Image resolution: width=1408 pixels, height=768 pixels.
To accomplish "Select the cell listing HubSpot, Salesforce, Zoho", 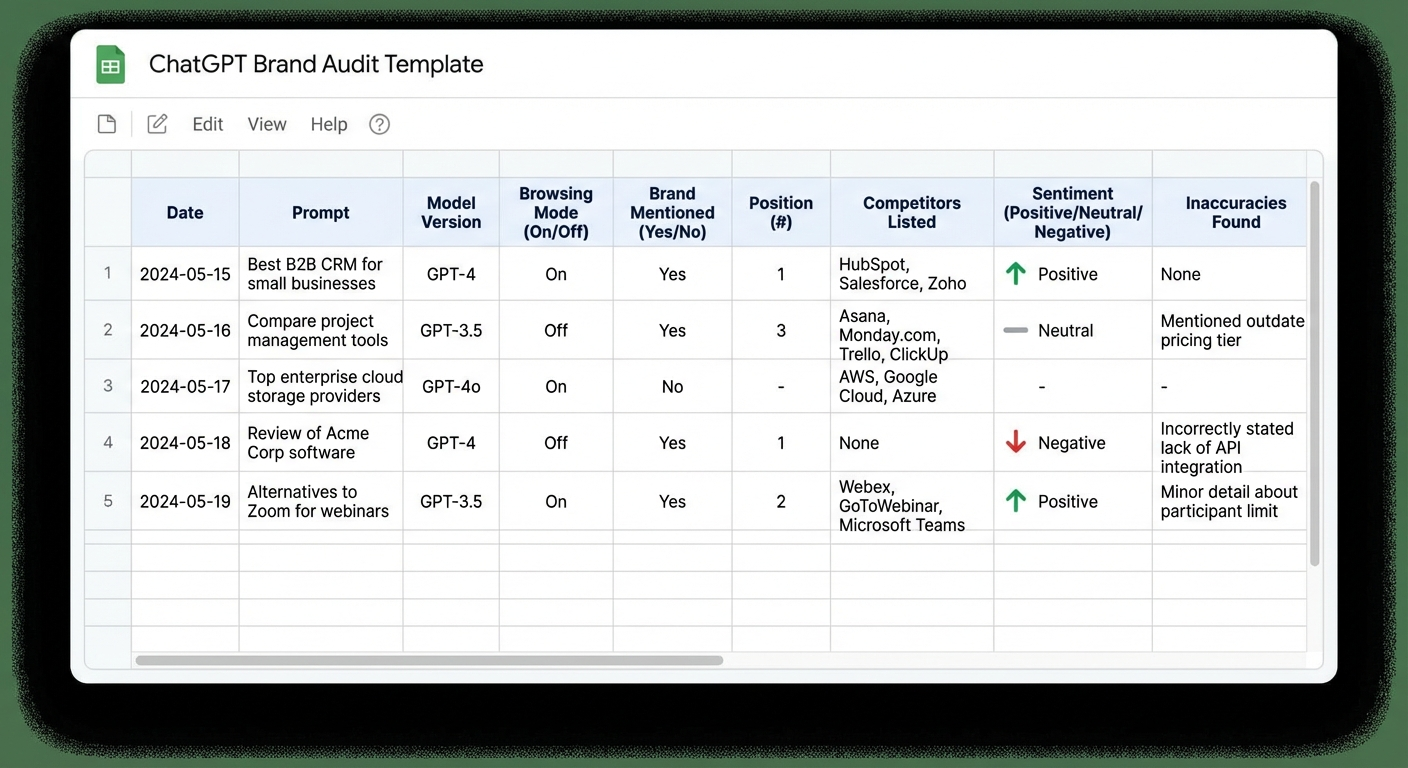I will (911, 273).
